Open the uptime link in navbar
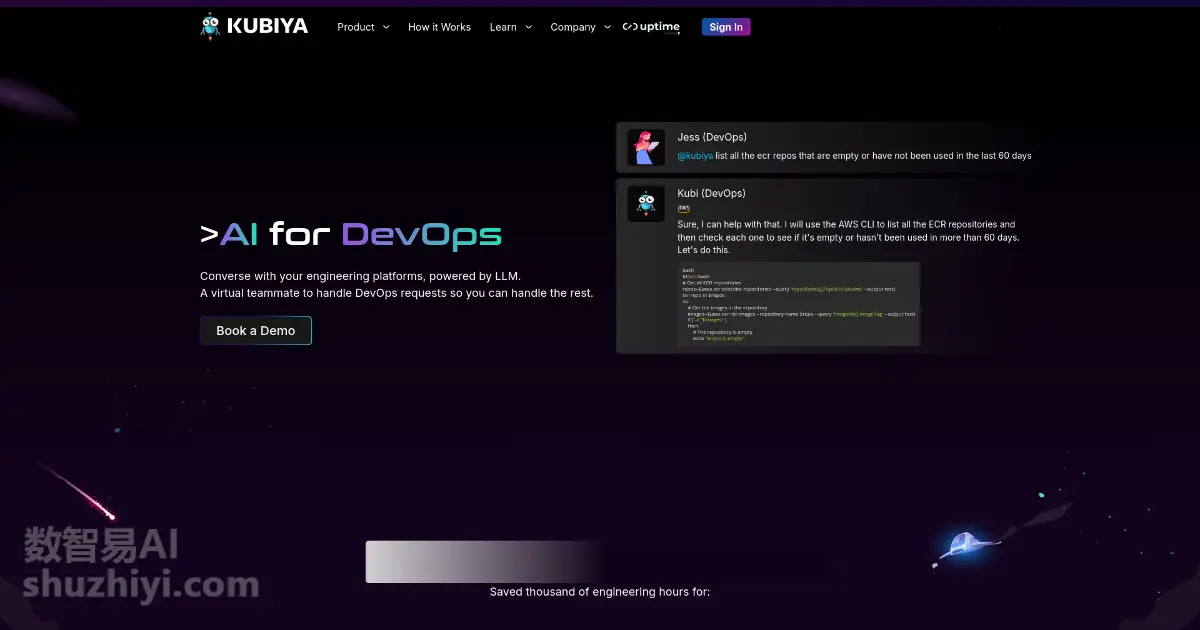This screenshot has height=630, width=1200. [x=651, y=27]
